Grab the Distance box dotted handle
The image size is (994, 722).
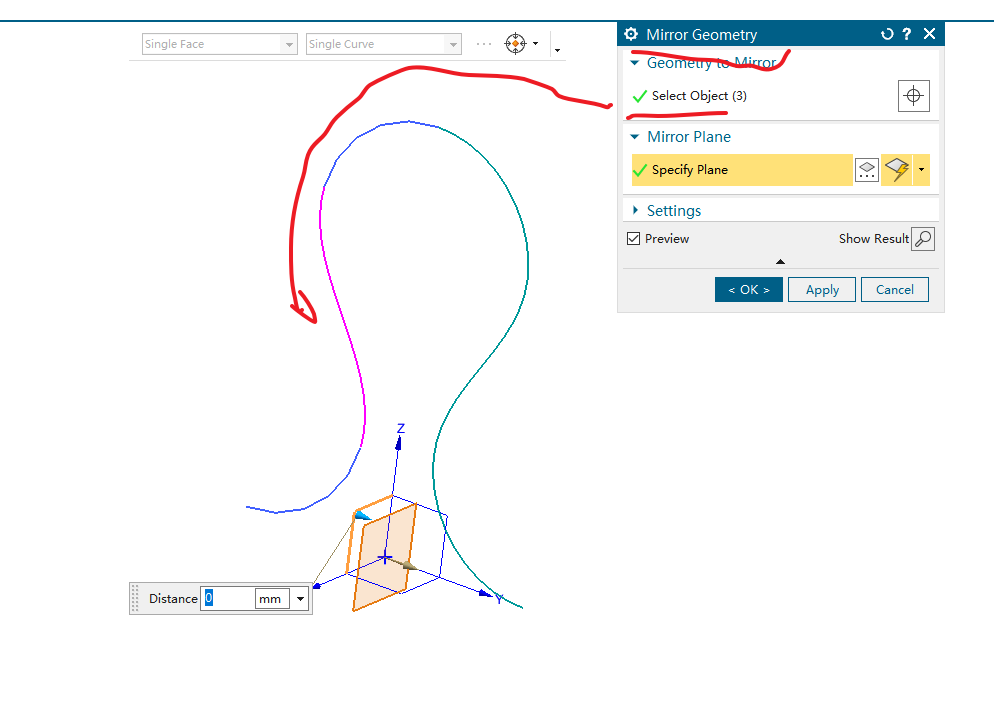134,598
